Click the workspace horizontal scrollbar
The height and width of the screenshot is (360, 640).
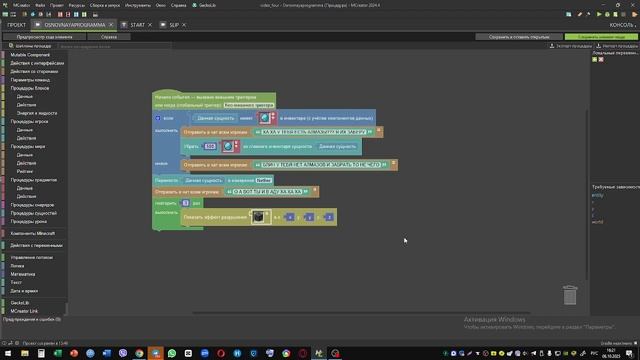(361, 313)
